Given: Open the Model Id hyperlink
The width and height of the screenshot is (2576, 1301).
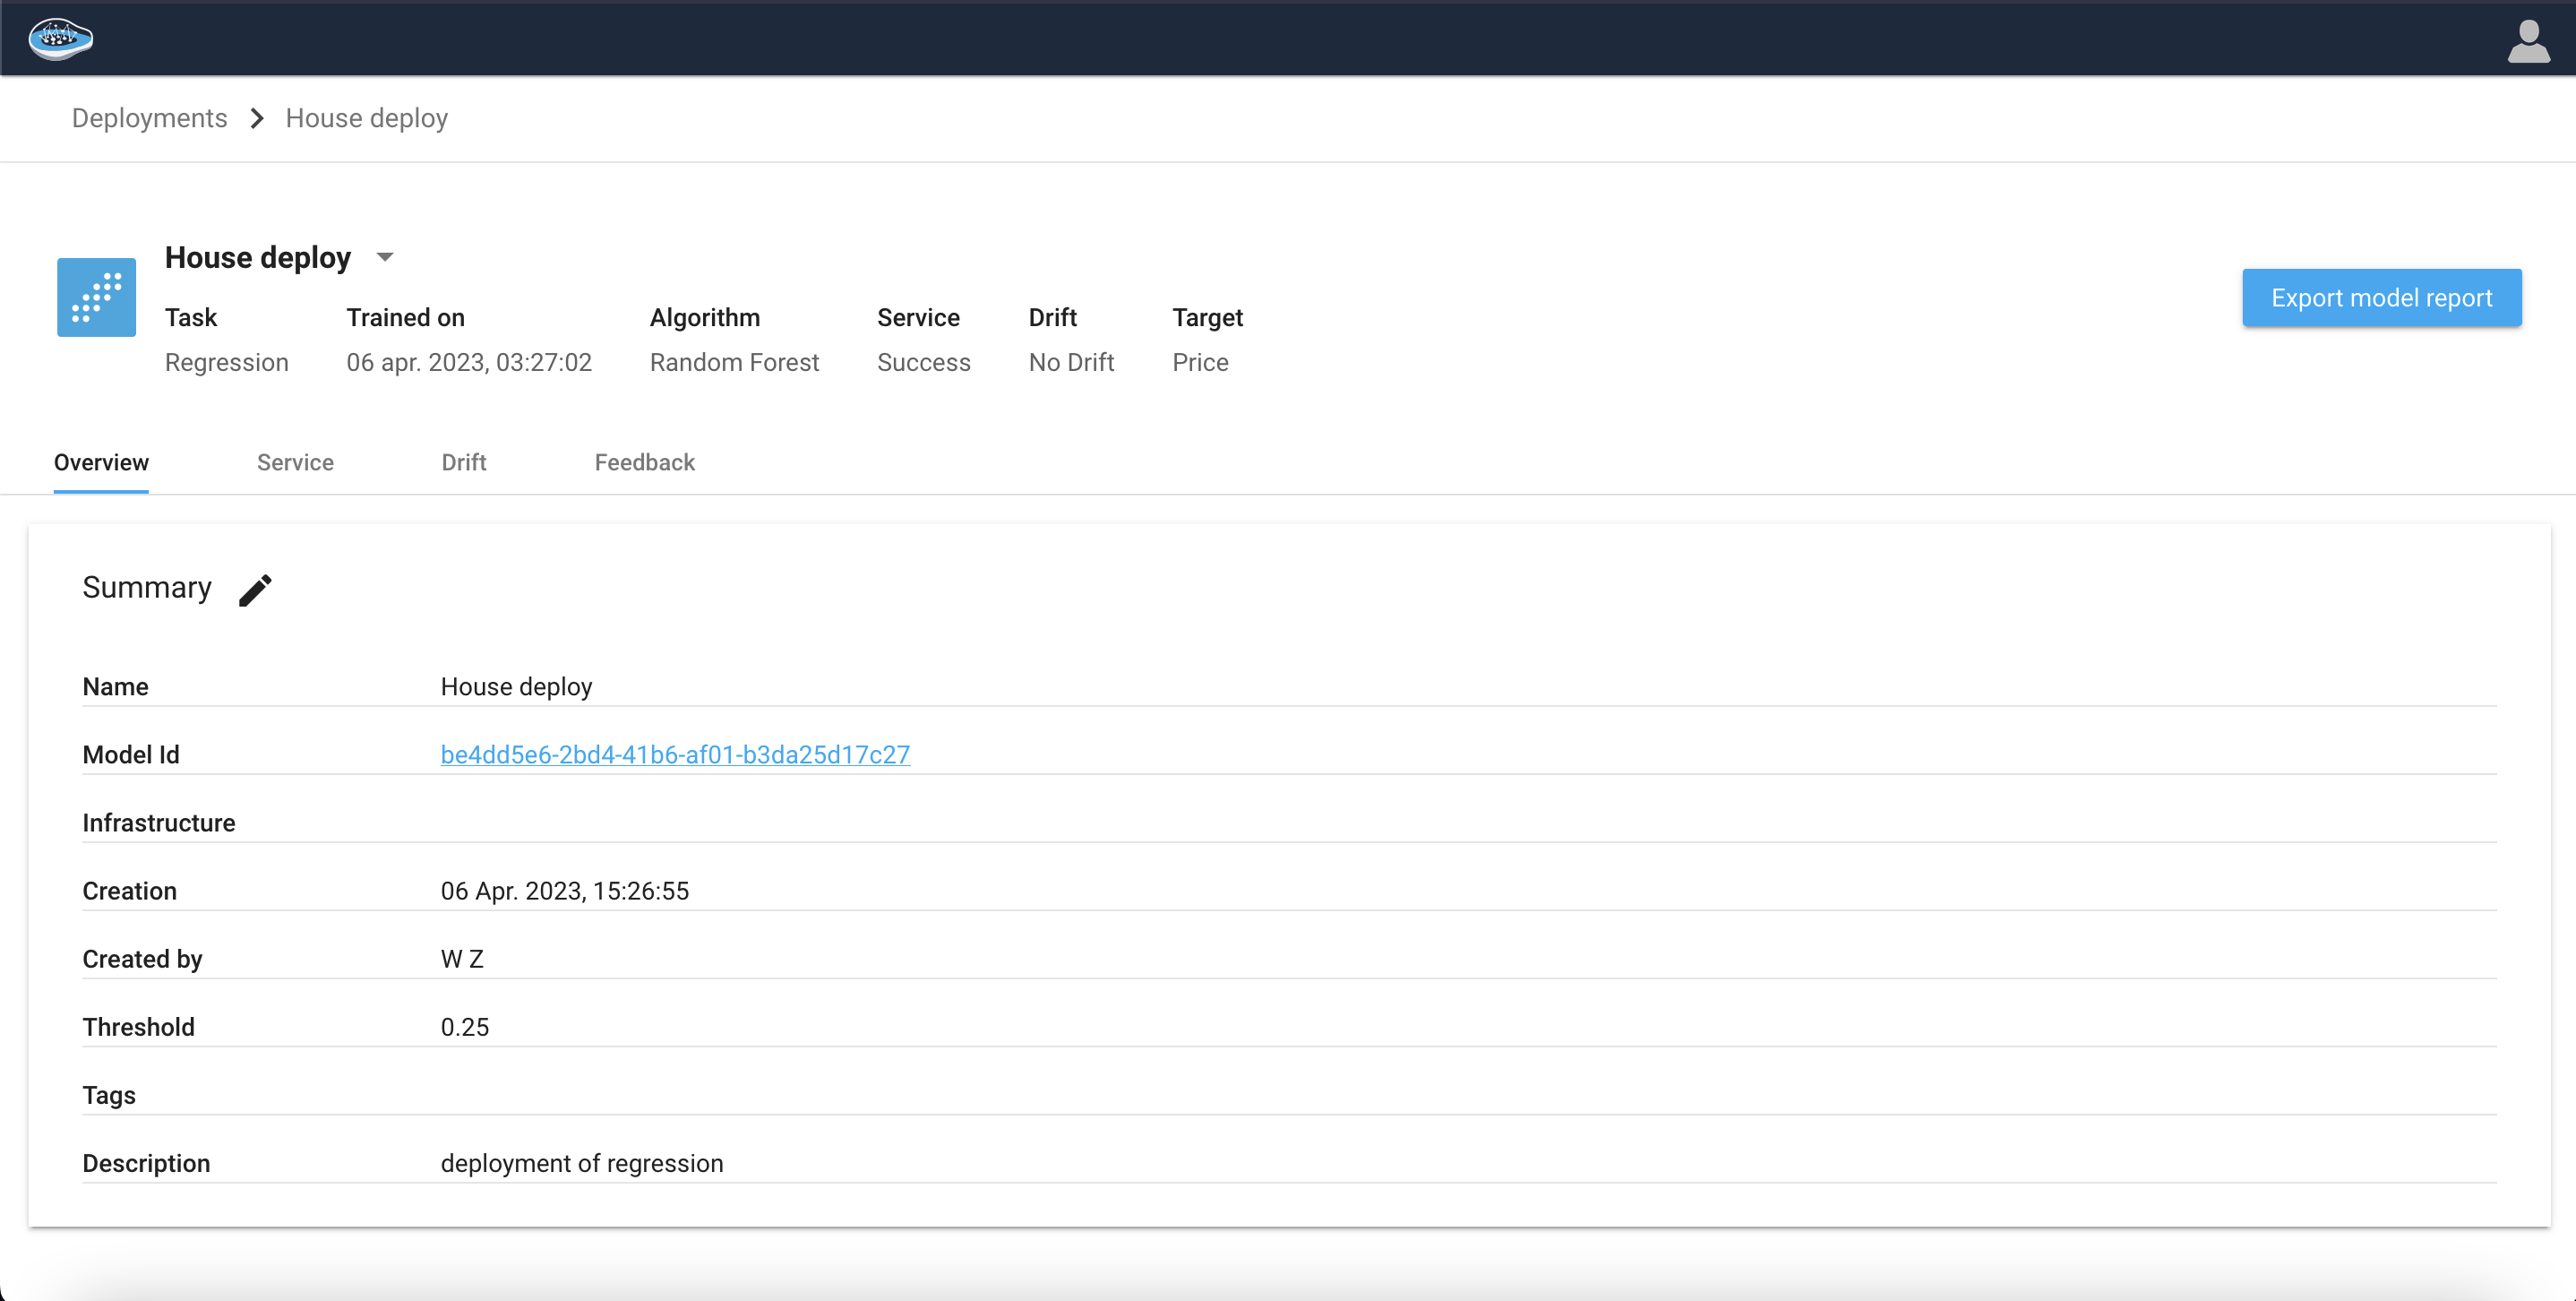Looking at the screenshot, I should [x=675, y=754].
